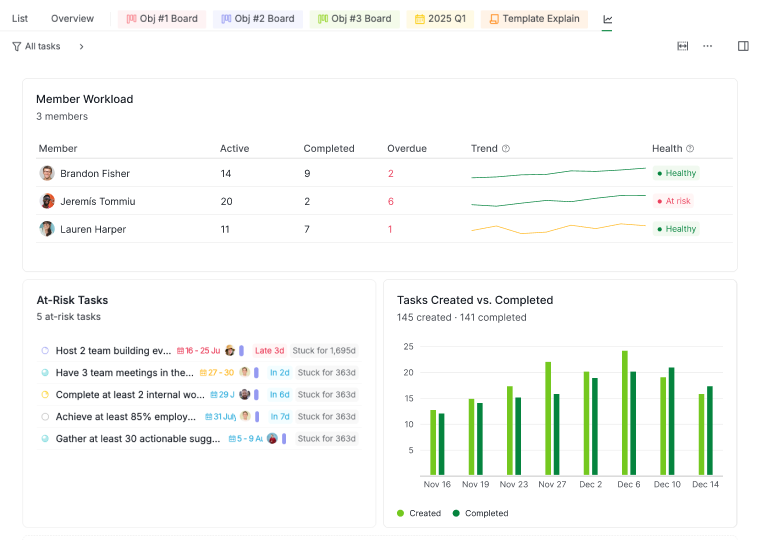Click the Stuck for 1,695d badge
Screen dimensions: 760x540
click(324, 350)
